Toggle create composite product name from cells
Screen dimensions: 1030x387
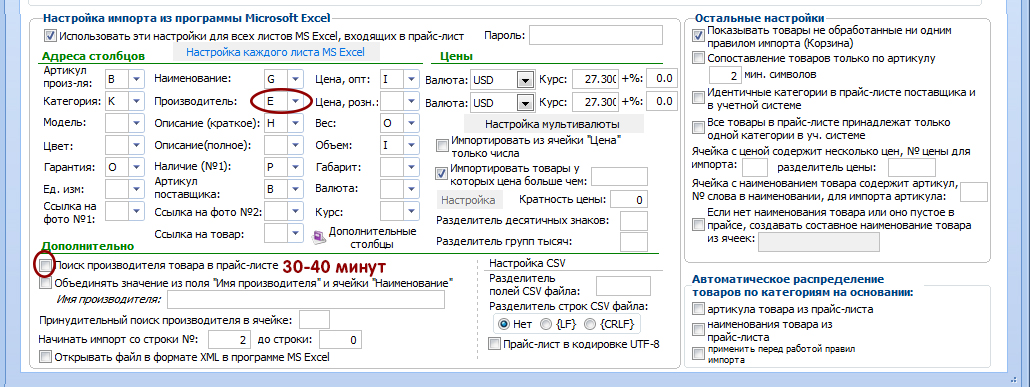[x=699, y=225]
